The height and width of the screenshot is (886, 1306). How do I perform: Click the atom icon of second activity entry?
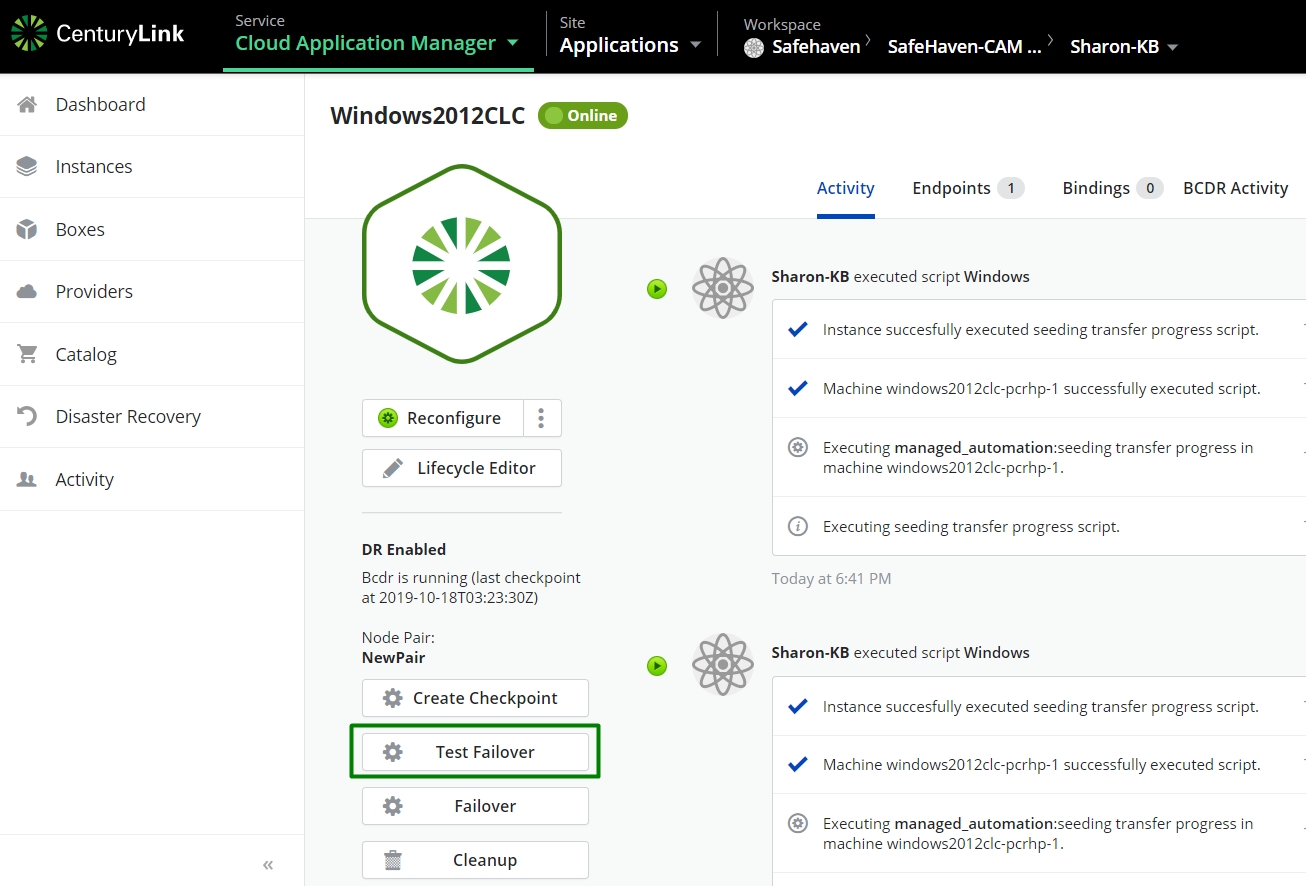point(722,664)
